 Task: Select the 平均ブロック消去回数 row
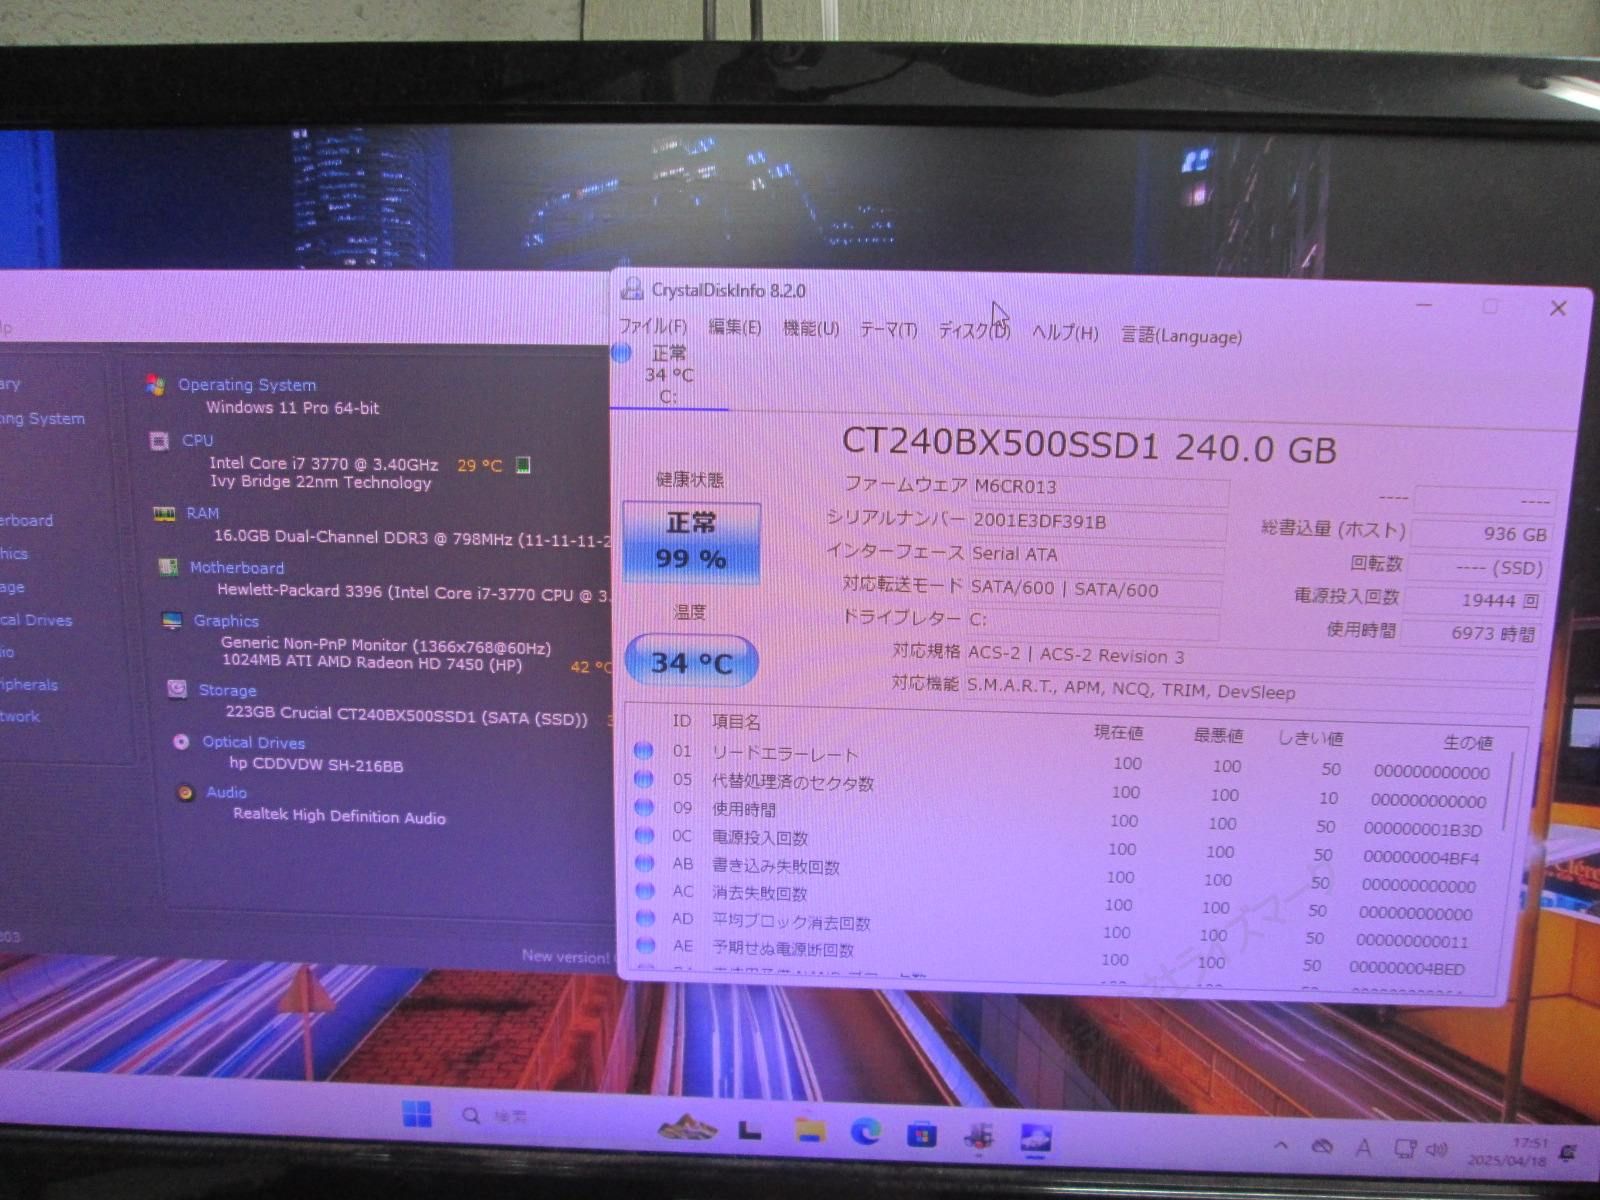click(1055, 928)
